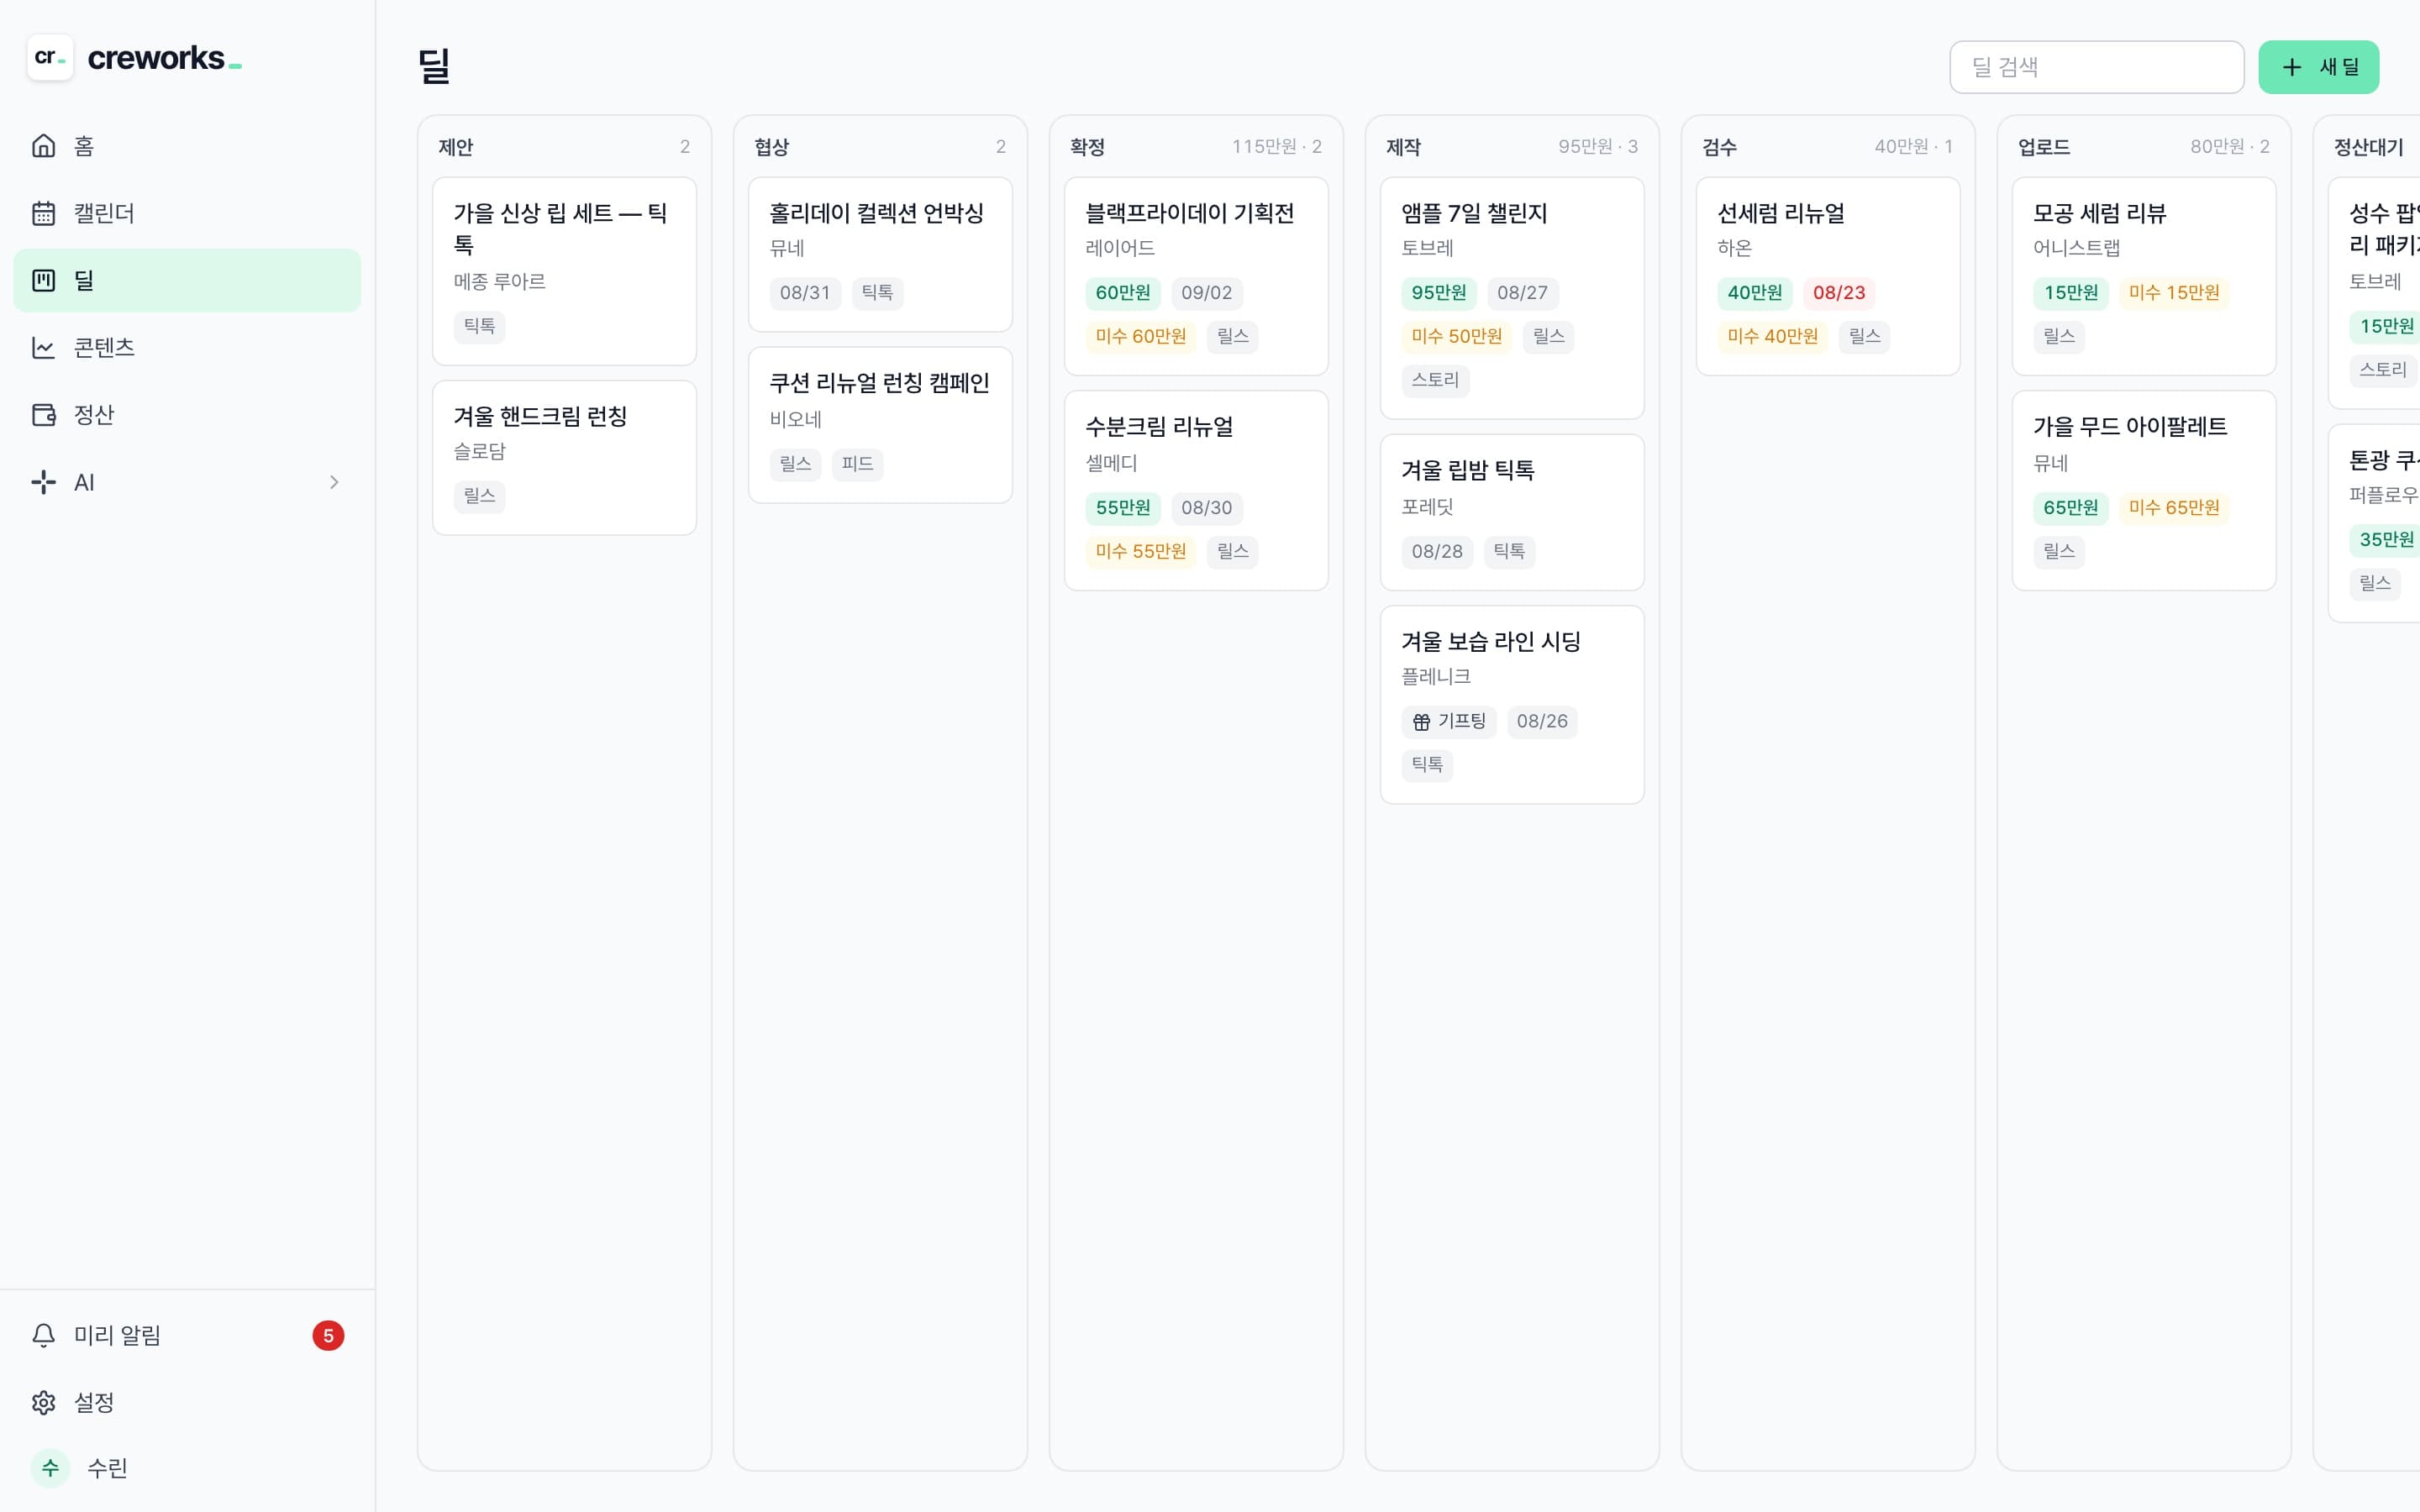The image size is (2420, 1512).
Task: Click the overdue 08/23 date tag
Action: (1839, 293)
